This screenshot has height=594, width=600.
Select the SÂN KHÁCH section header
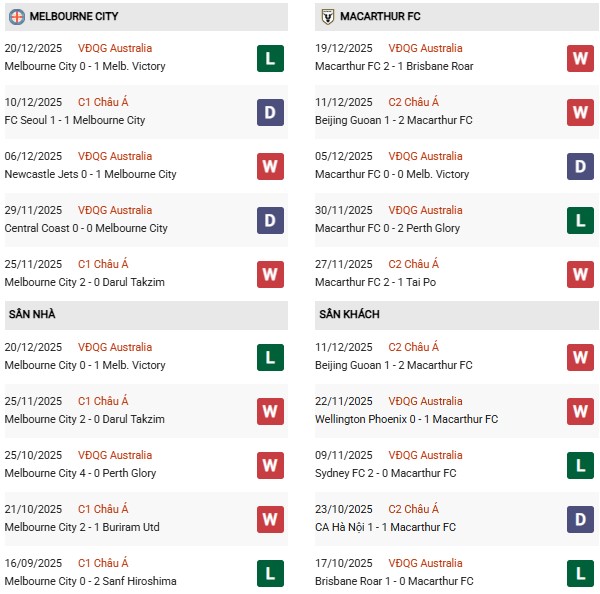tap(349, 315)
